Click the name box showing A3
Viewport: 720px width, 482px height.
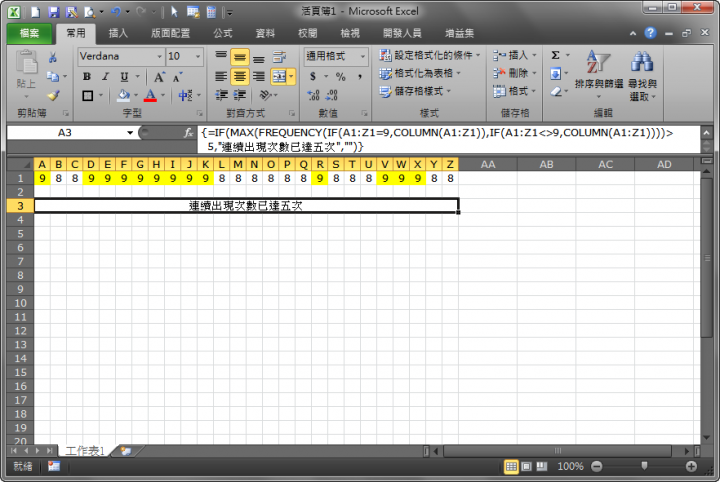click(x=65, y=133)
